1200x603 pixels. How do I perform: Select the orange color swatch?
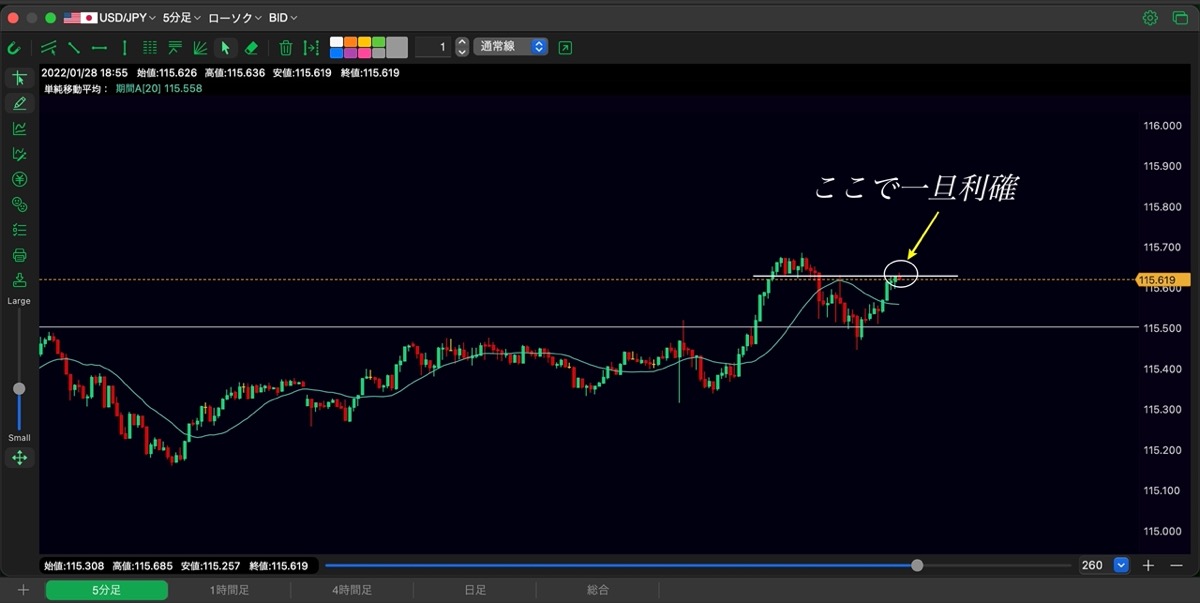tap(350, 42)
